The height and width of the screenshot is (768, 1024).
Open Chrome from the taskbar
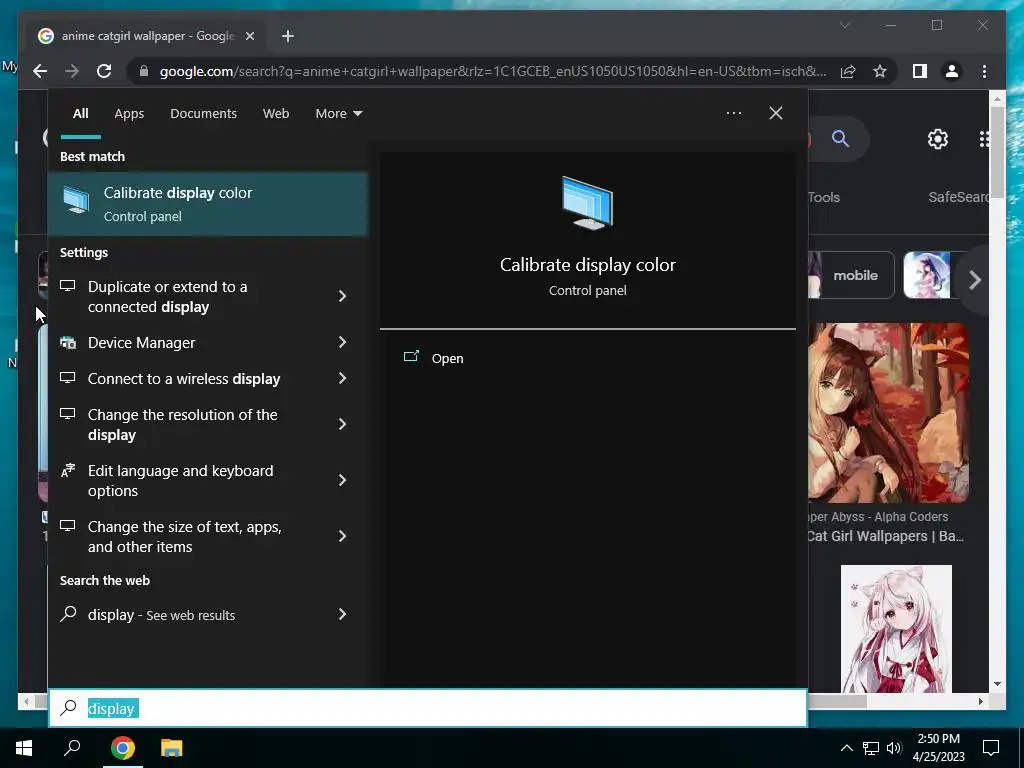[122, 748]
